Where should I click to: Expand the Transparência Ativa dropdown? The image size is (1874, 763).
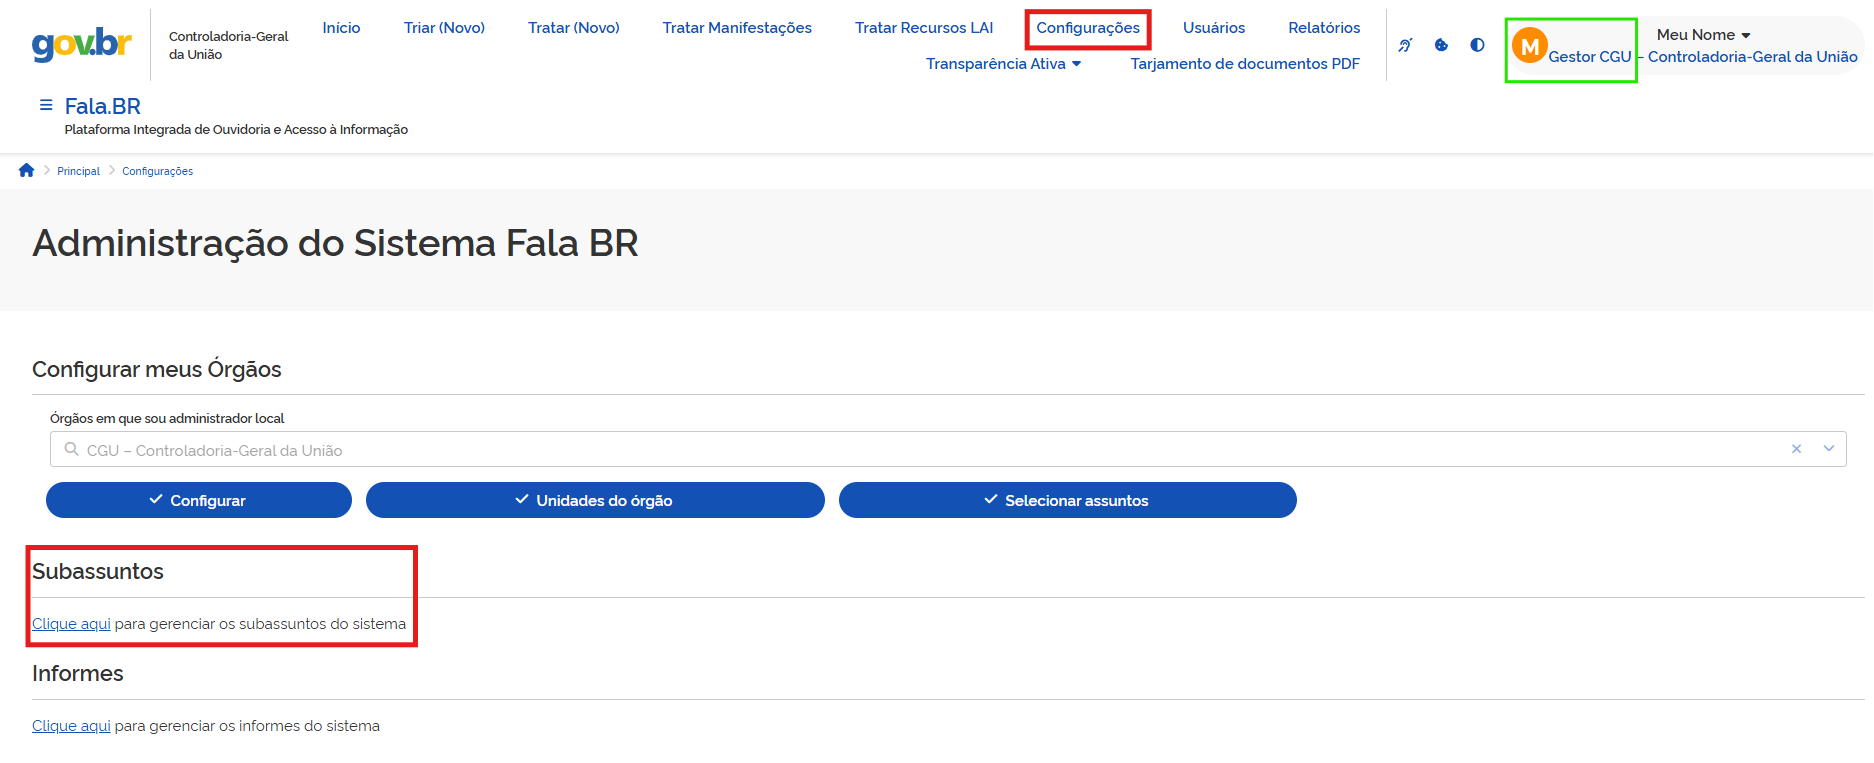(x=1003, y=64)
